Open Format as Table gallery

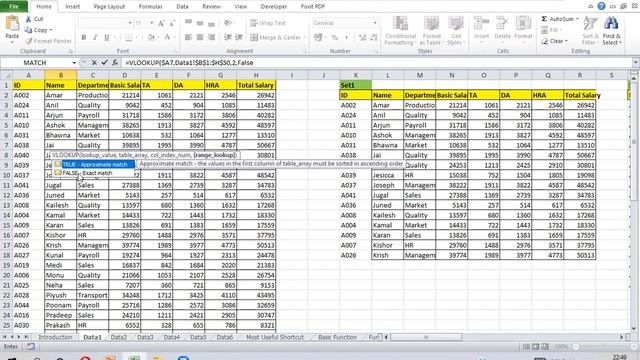pyautogui.click(x=431, y=31)
